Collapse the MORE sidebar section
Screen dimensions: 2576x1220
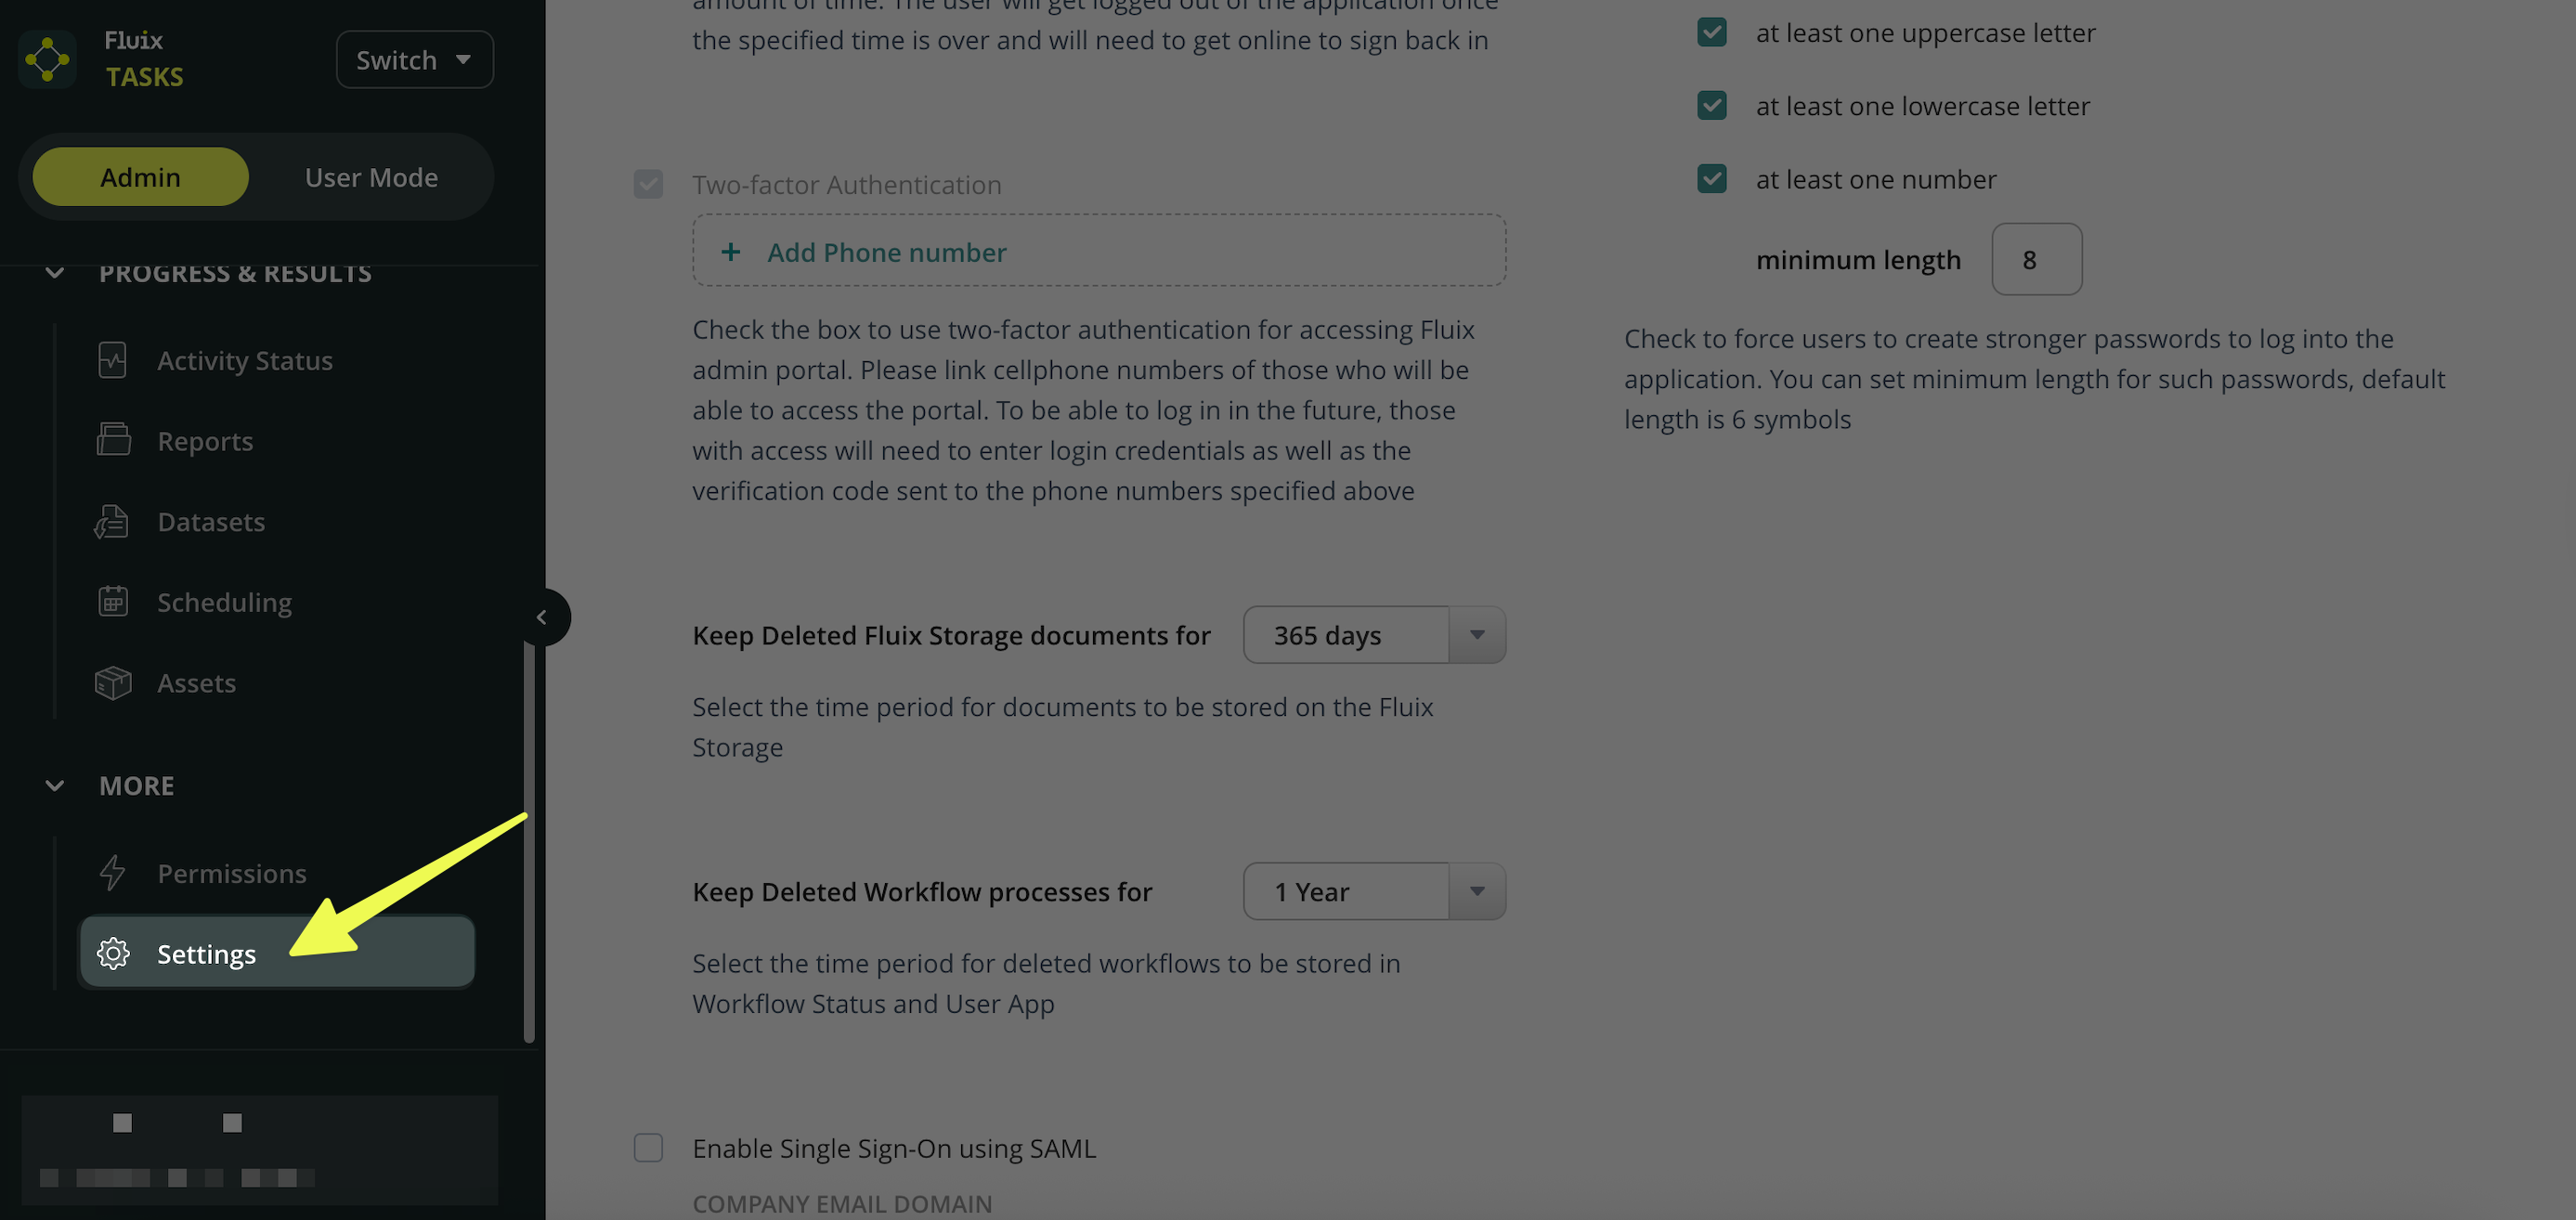[x=55, y=786]
